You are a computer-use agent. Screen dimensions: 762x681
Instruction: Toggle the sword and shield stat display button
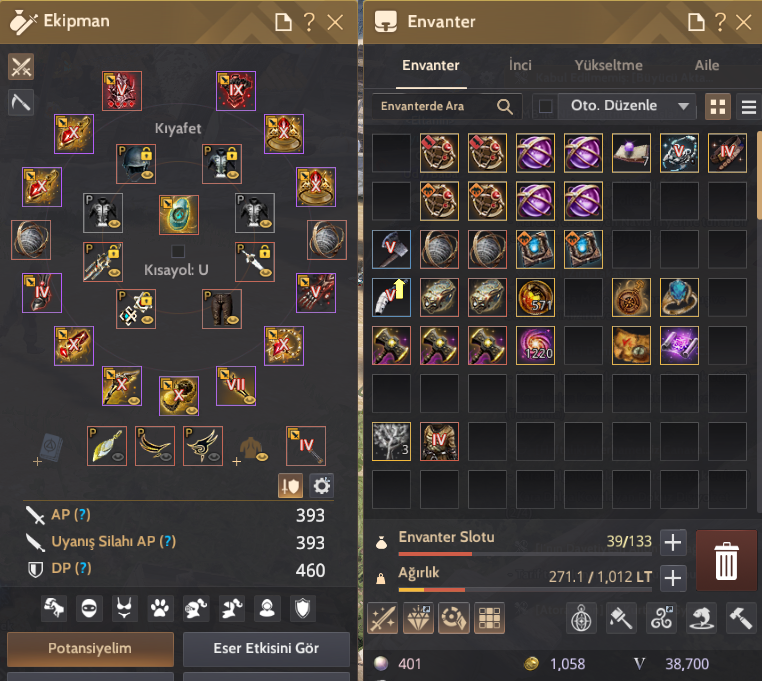pos(290,486)
